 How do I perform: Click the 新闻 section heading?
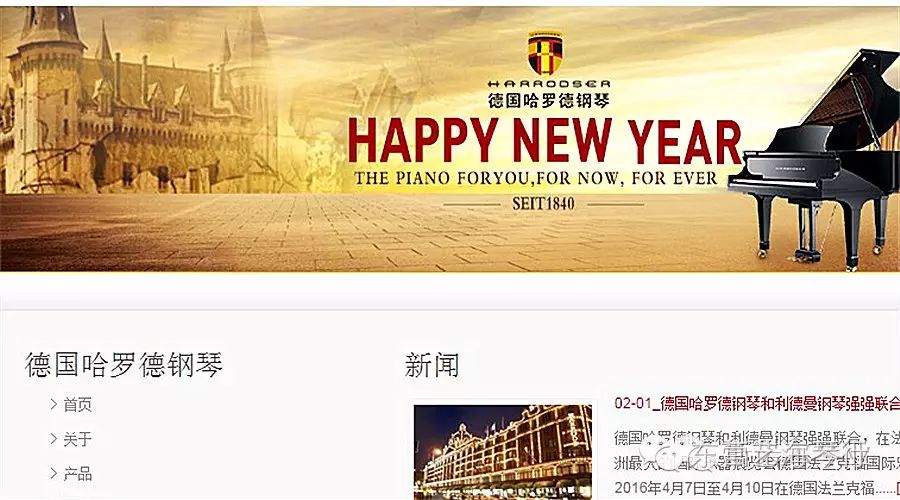(x=432, y=365)
